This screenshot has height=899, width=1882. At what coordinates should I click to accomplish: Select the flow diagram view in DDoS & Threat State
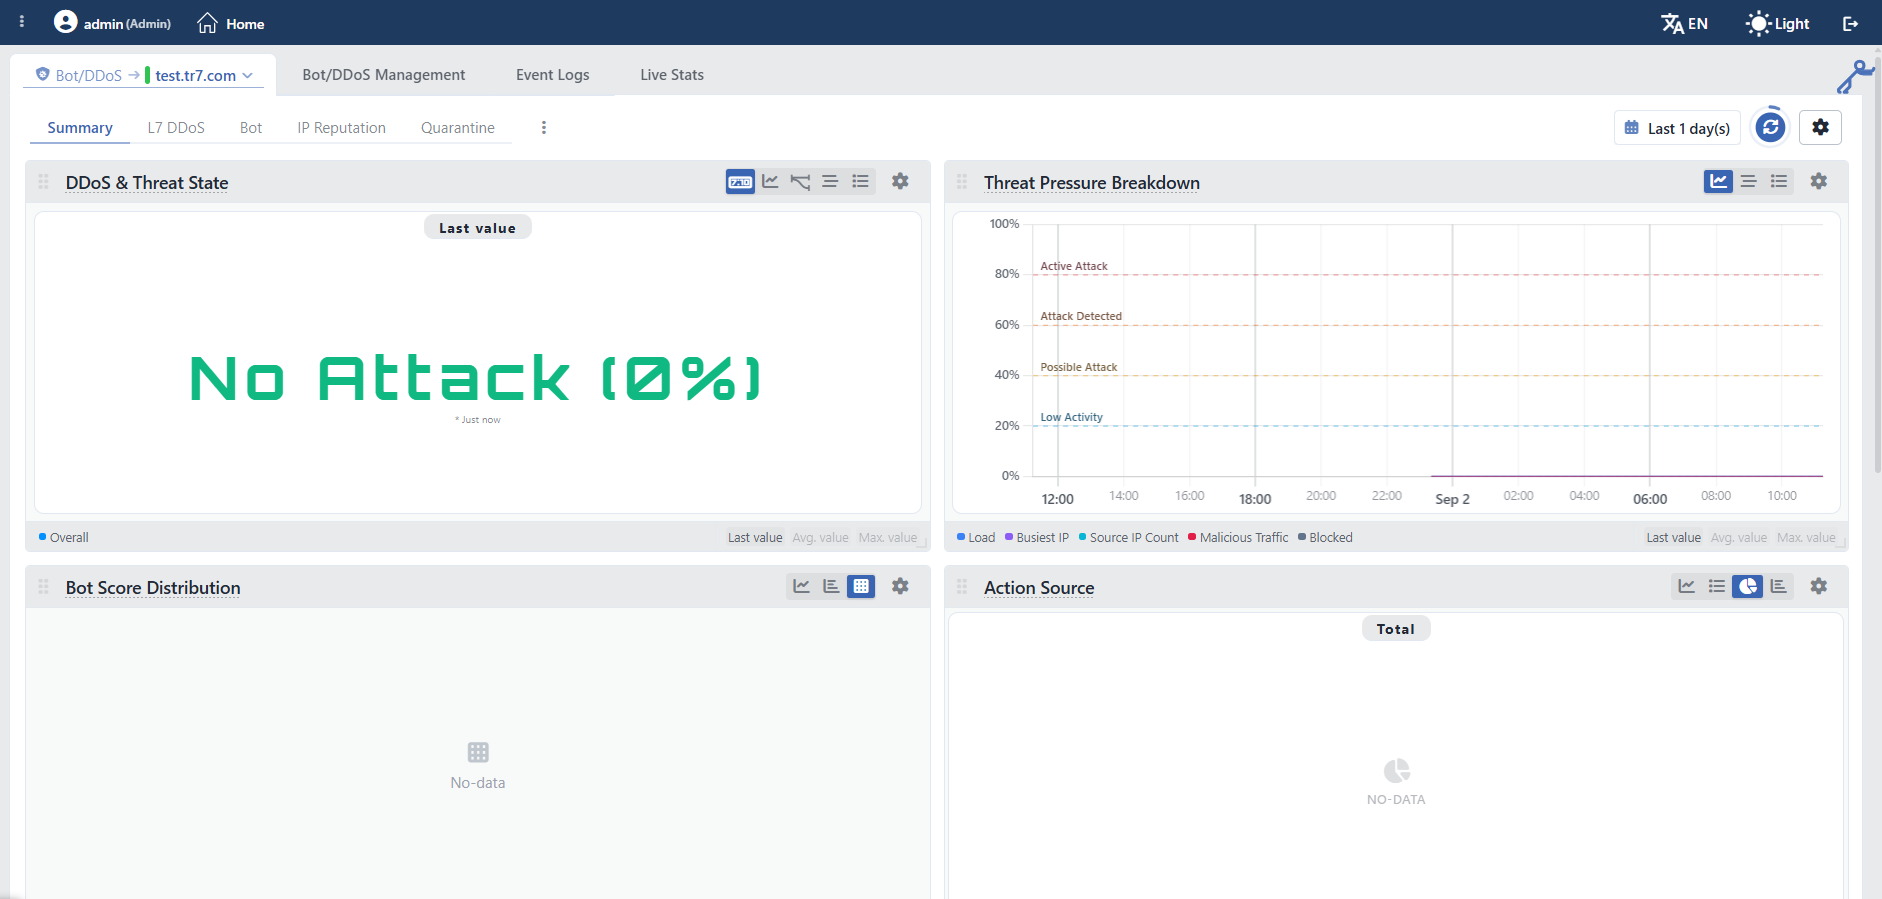click(x=800, y=181)
